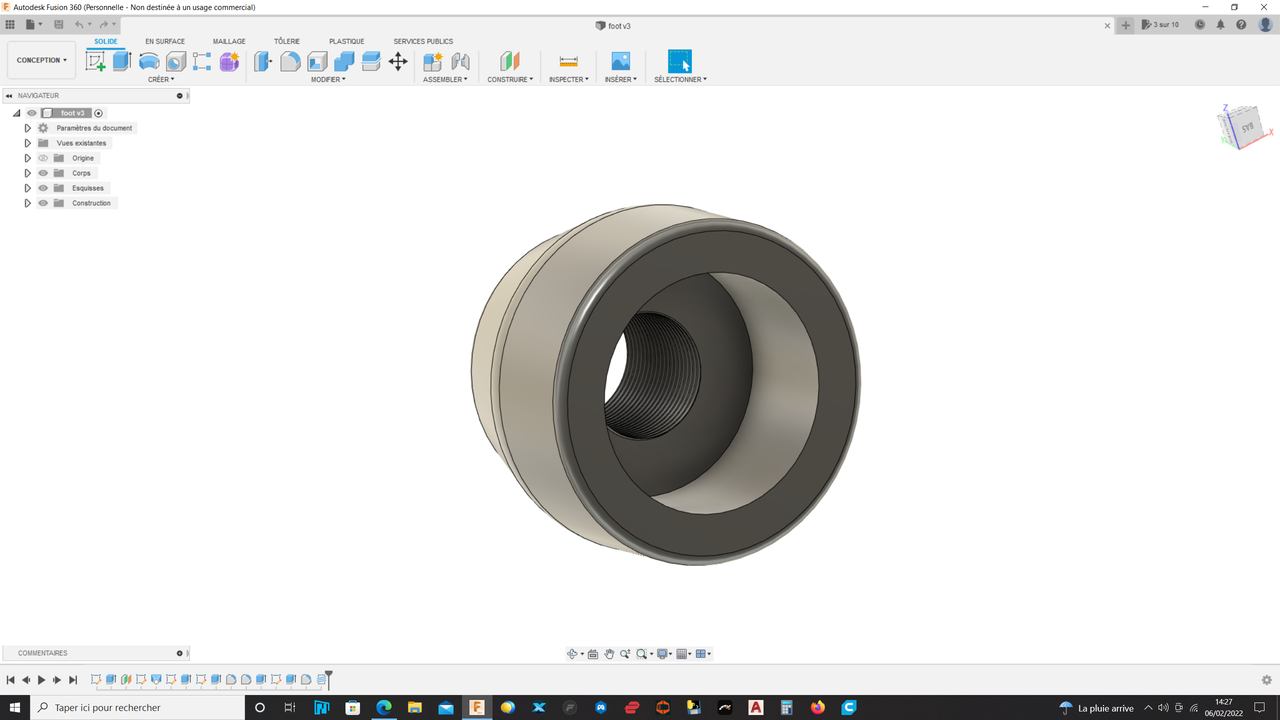Open the Help question mark menu

click(1241, 25)
